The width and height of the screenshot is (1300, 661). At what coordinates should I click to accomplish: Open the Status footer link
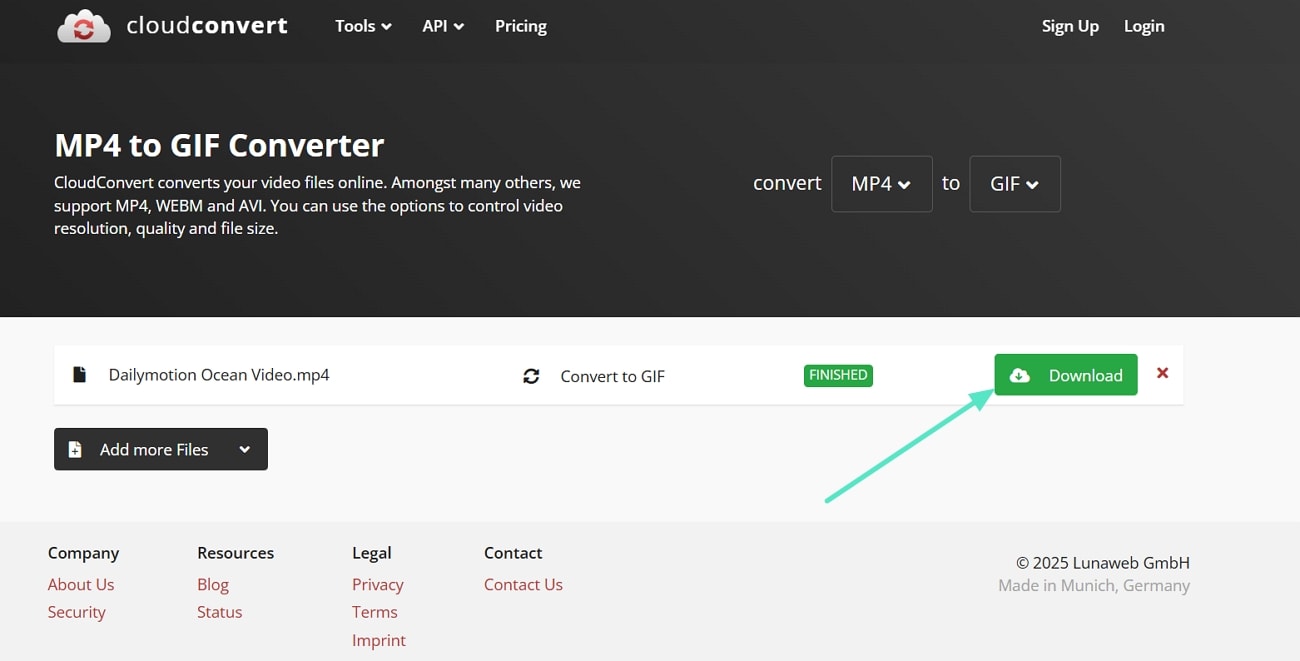(x=219, y=612)
